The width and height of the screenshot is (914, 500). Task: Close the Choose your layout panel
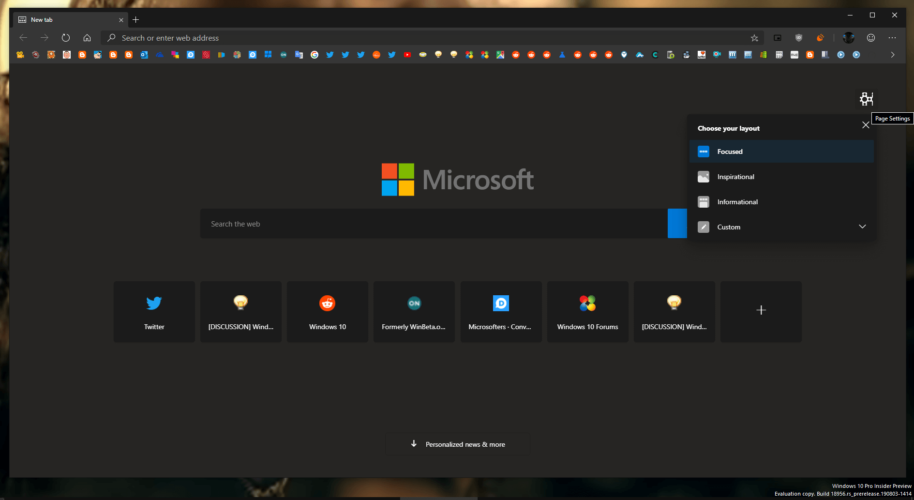866,125
